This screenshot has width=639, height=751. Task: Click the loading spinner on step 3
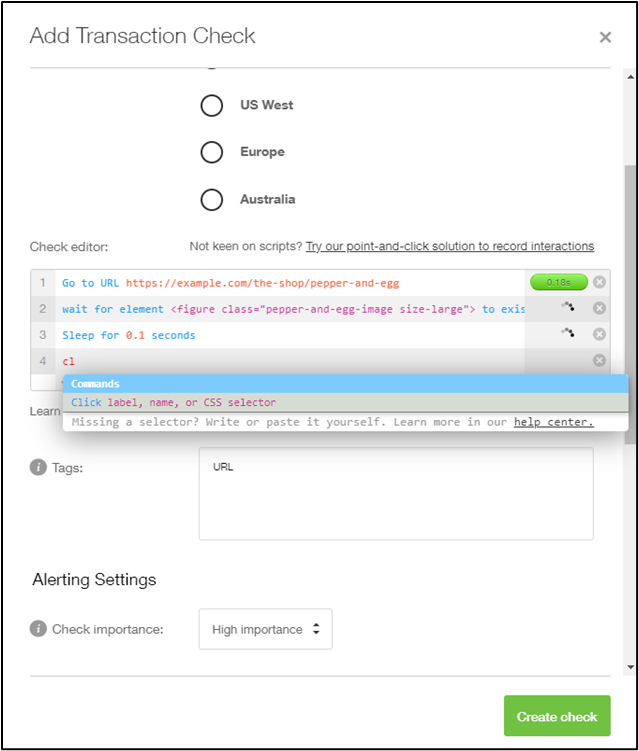(x=568, y=332)
